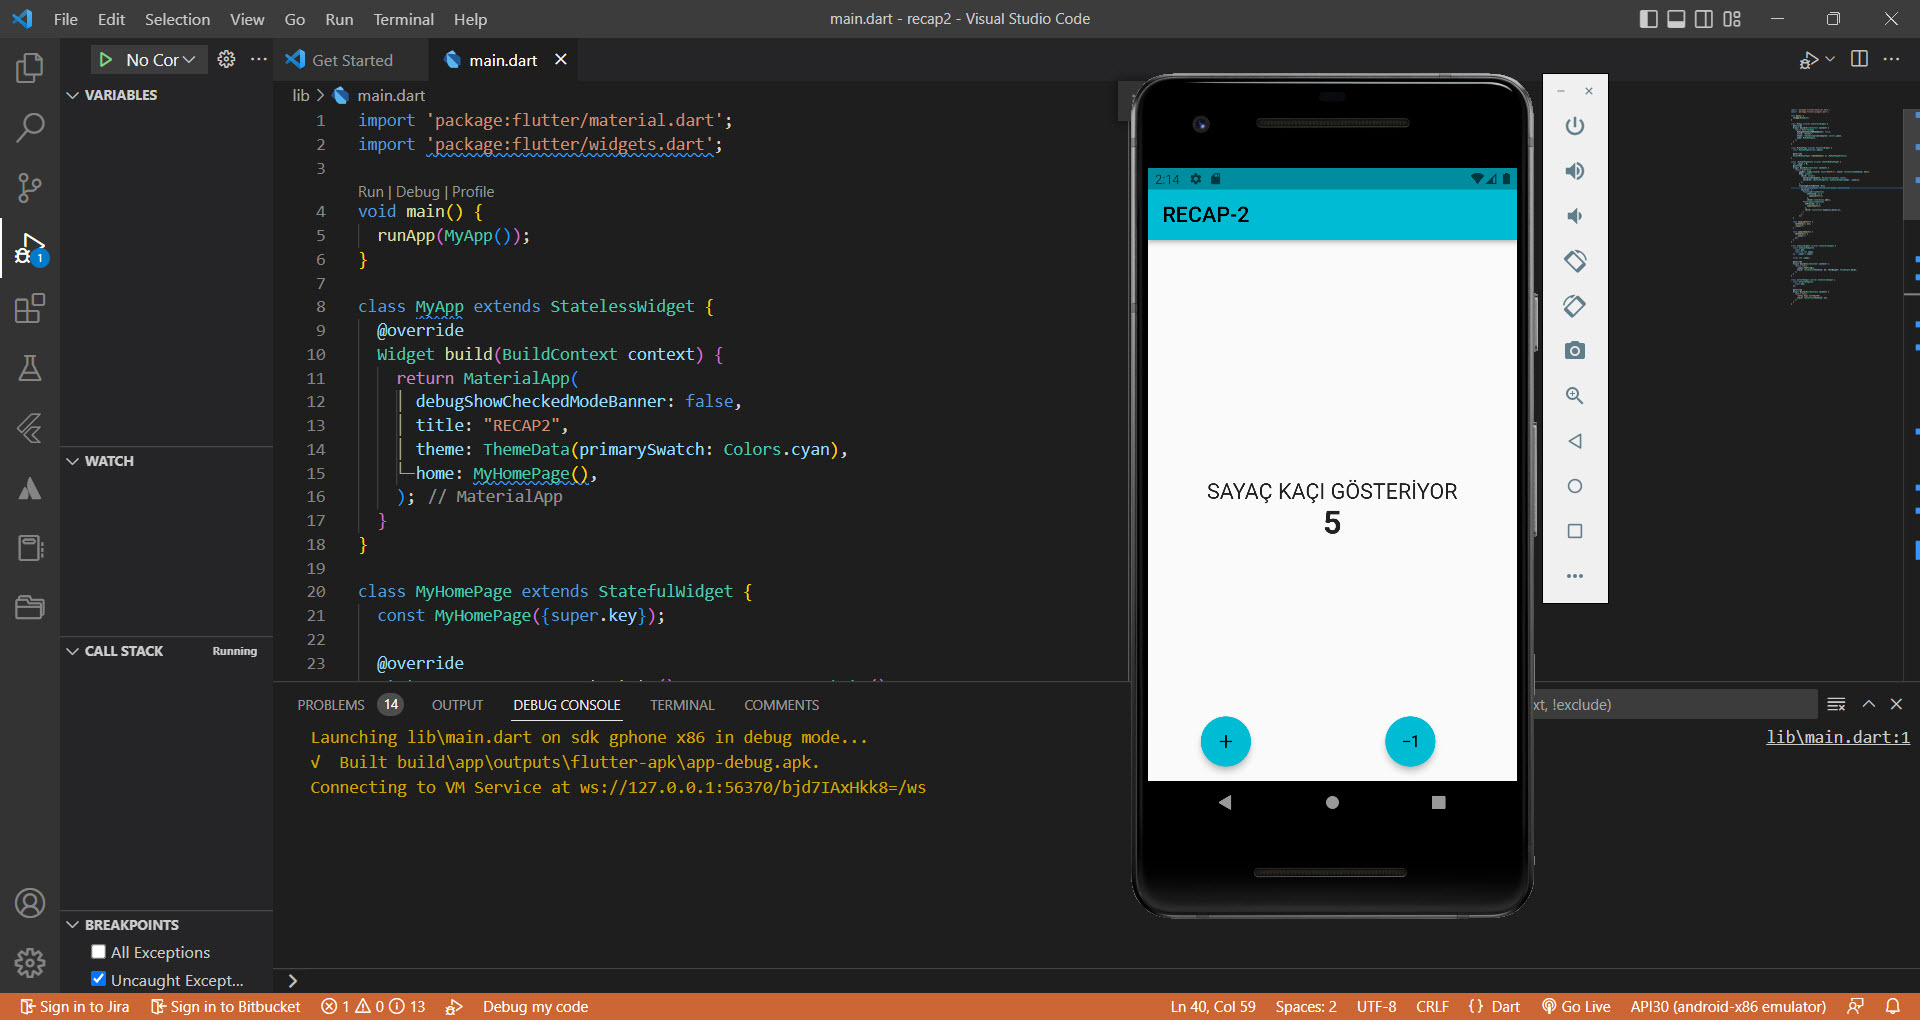Viewport: 1920px width, 1020px height.
Task: Open the Source Control view
Action: tap(30, 188)
